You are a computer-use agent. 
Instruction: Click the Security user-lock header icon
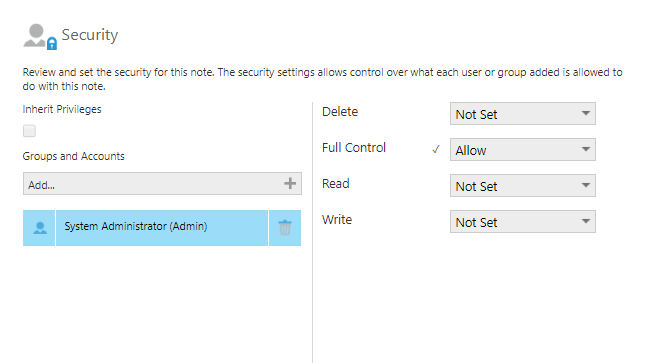pos(40,37)
